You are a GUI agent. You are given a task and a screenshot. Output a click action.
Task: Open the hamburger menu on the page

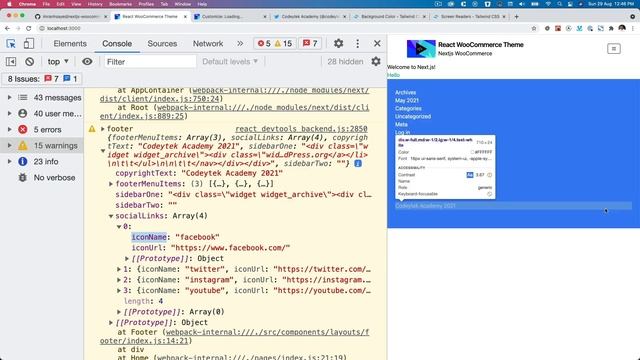[613, 49]
